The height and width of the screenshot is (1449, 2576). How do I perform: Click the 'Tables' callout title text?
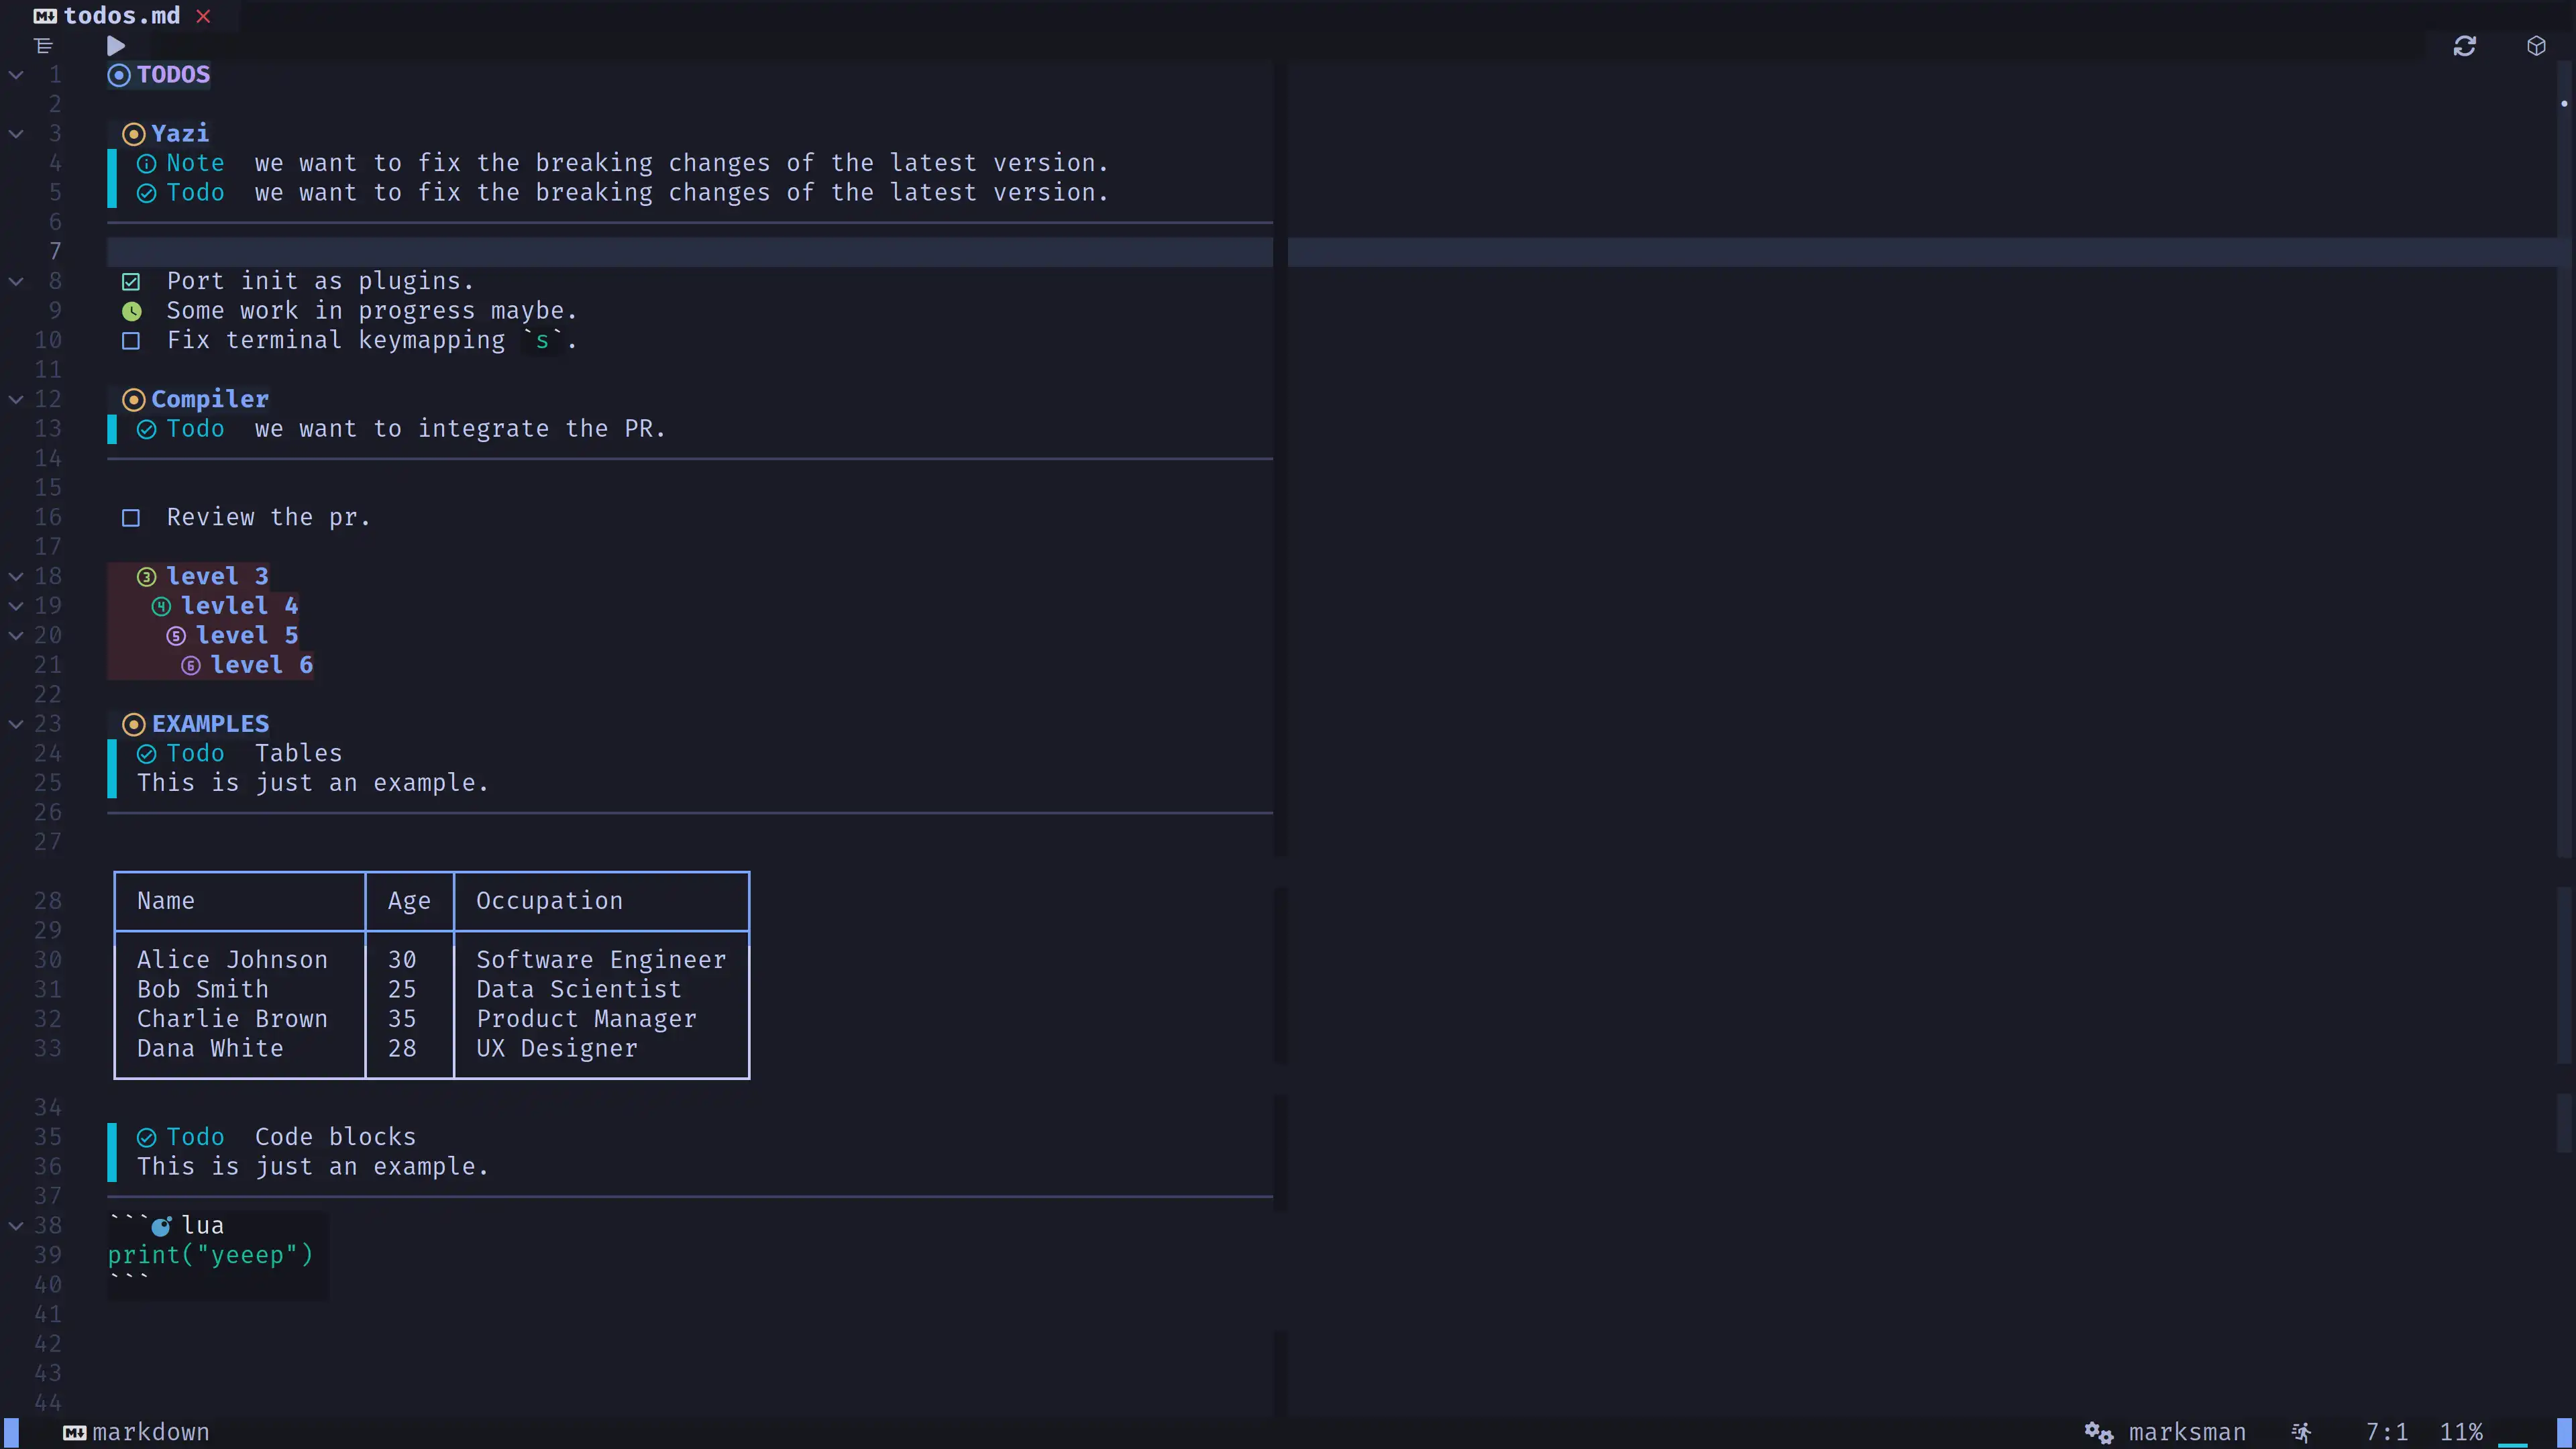coord(298,754)
